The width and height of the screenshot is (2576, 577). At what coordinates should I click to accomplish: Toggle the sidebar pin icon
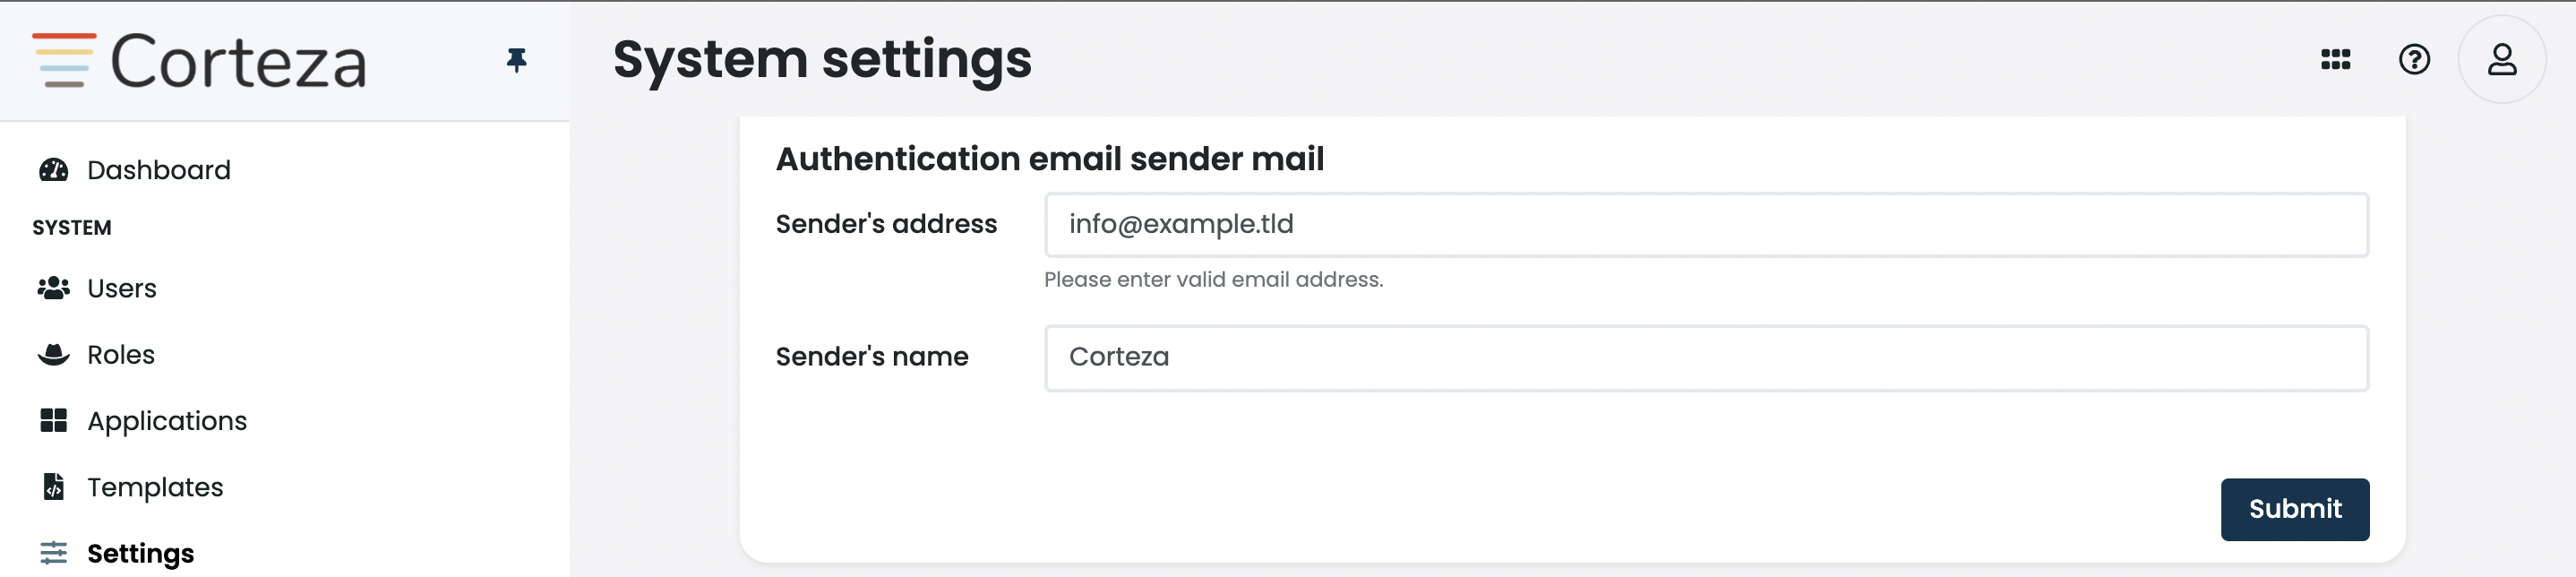click(x=516, y=62)
